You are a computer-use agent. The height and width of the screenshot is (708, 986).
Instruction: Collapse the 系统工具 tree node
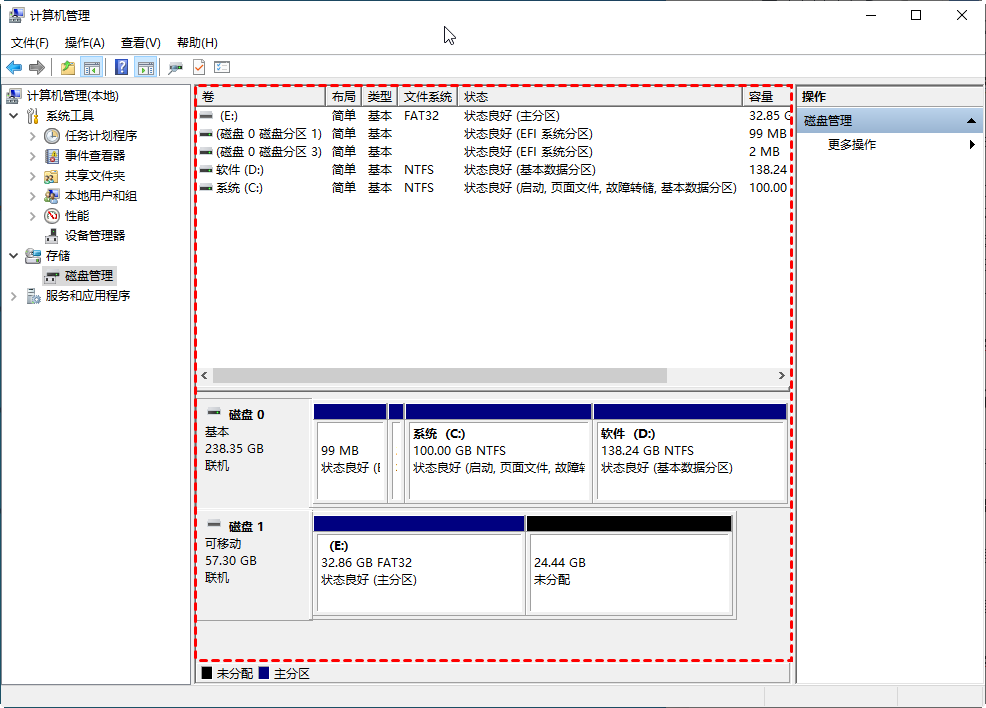point(14,116)
